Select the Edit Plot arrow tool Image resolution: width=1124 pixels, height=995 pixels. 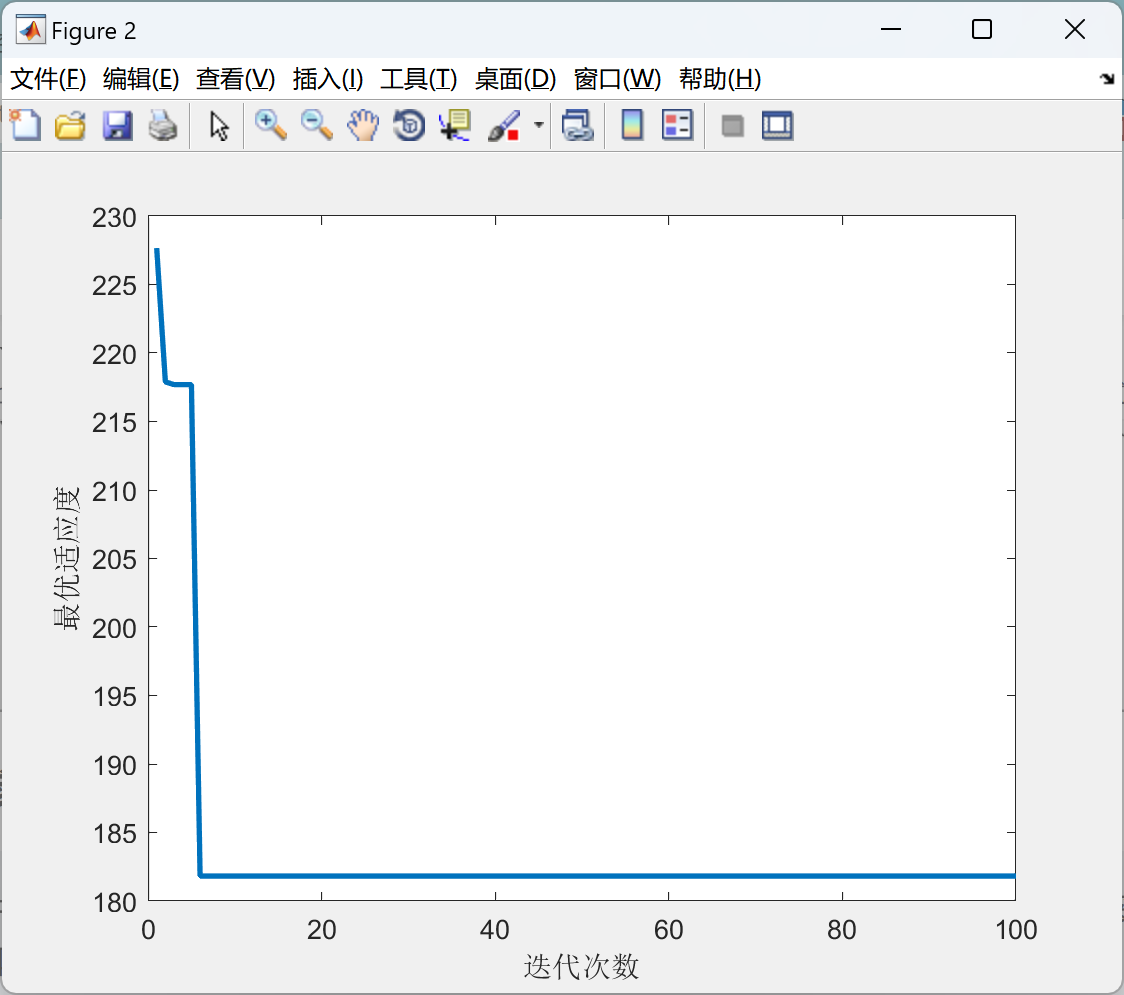click(219, 126)
